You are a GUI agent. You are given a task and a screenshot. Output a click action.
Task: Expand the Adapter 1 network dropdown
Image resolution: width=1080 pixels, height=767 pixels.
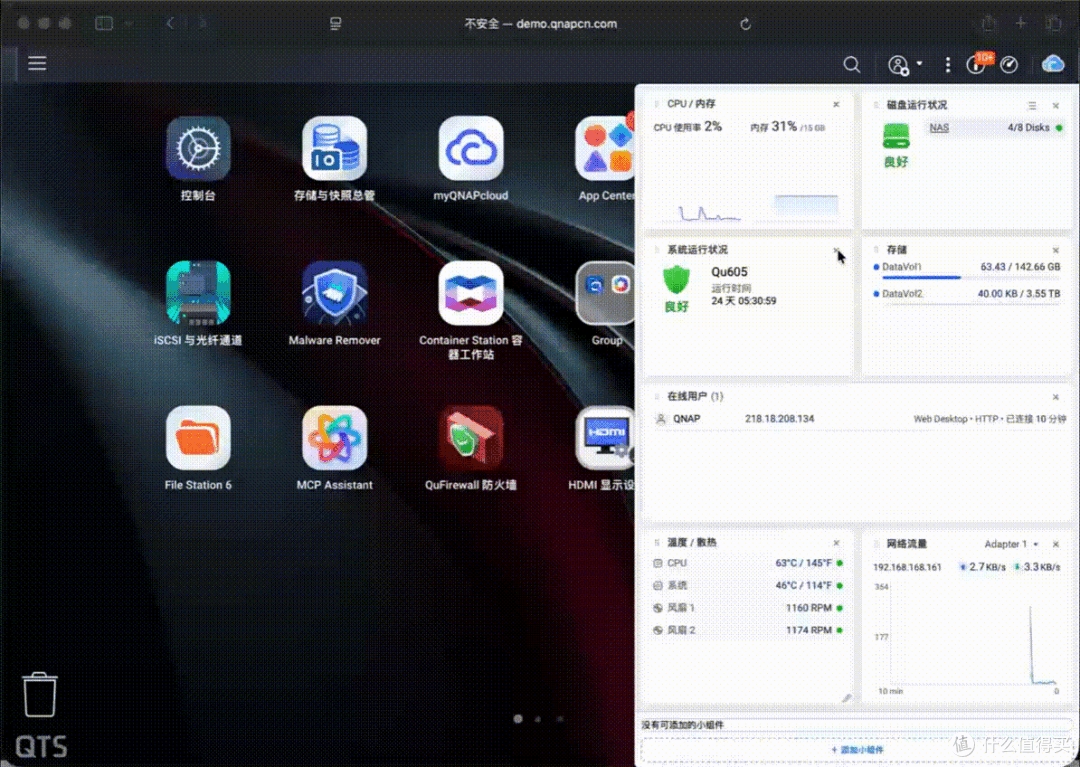(x=1011, y=544)
